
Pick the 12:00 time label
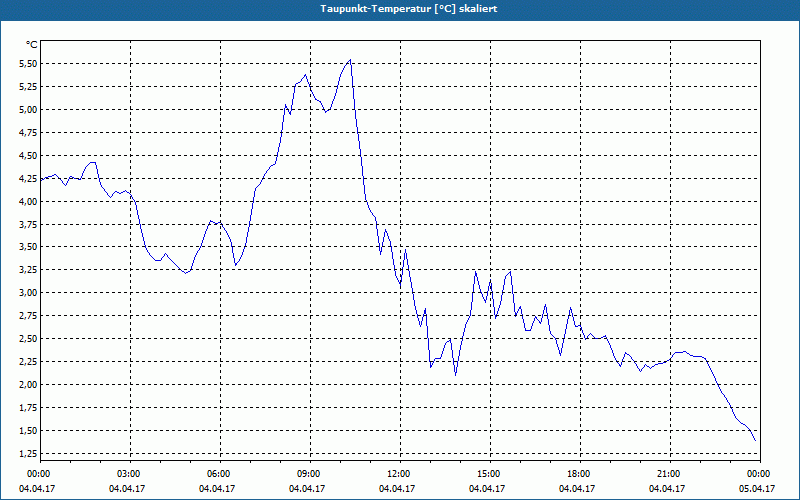[401, 474]
